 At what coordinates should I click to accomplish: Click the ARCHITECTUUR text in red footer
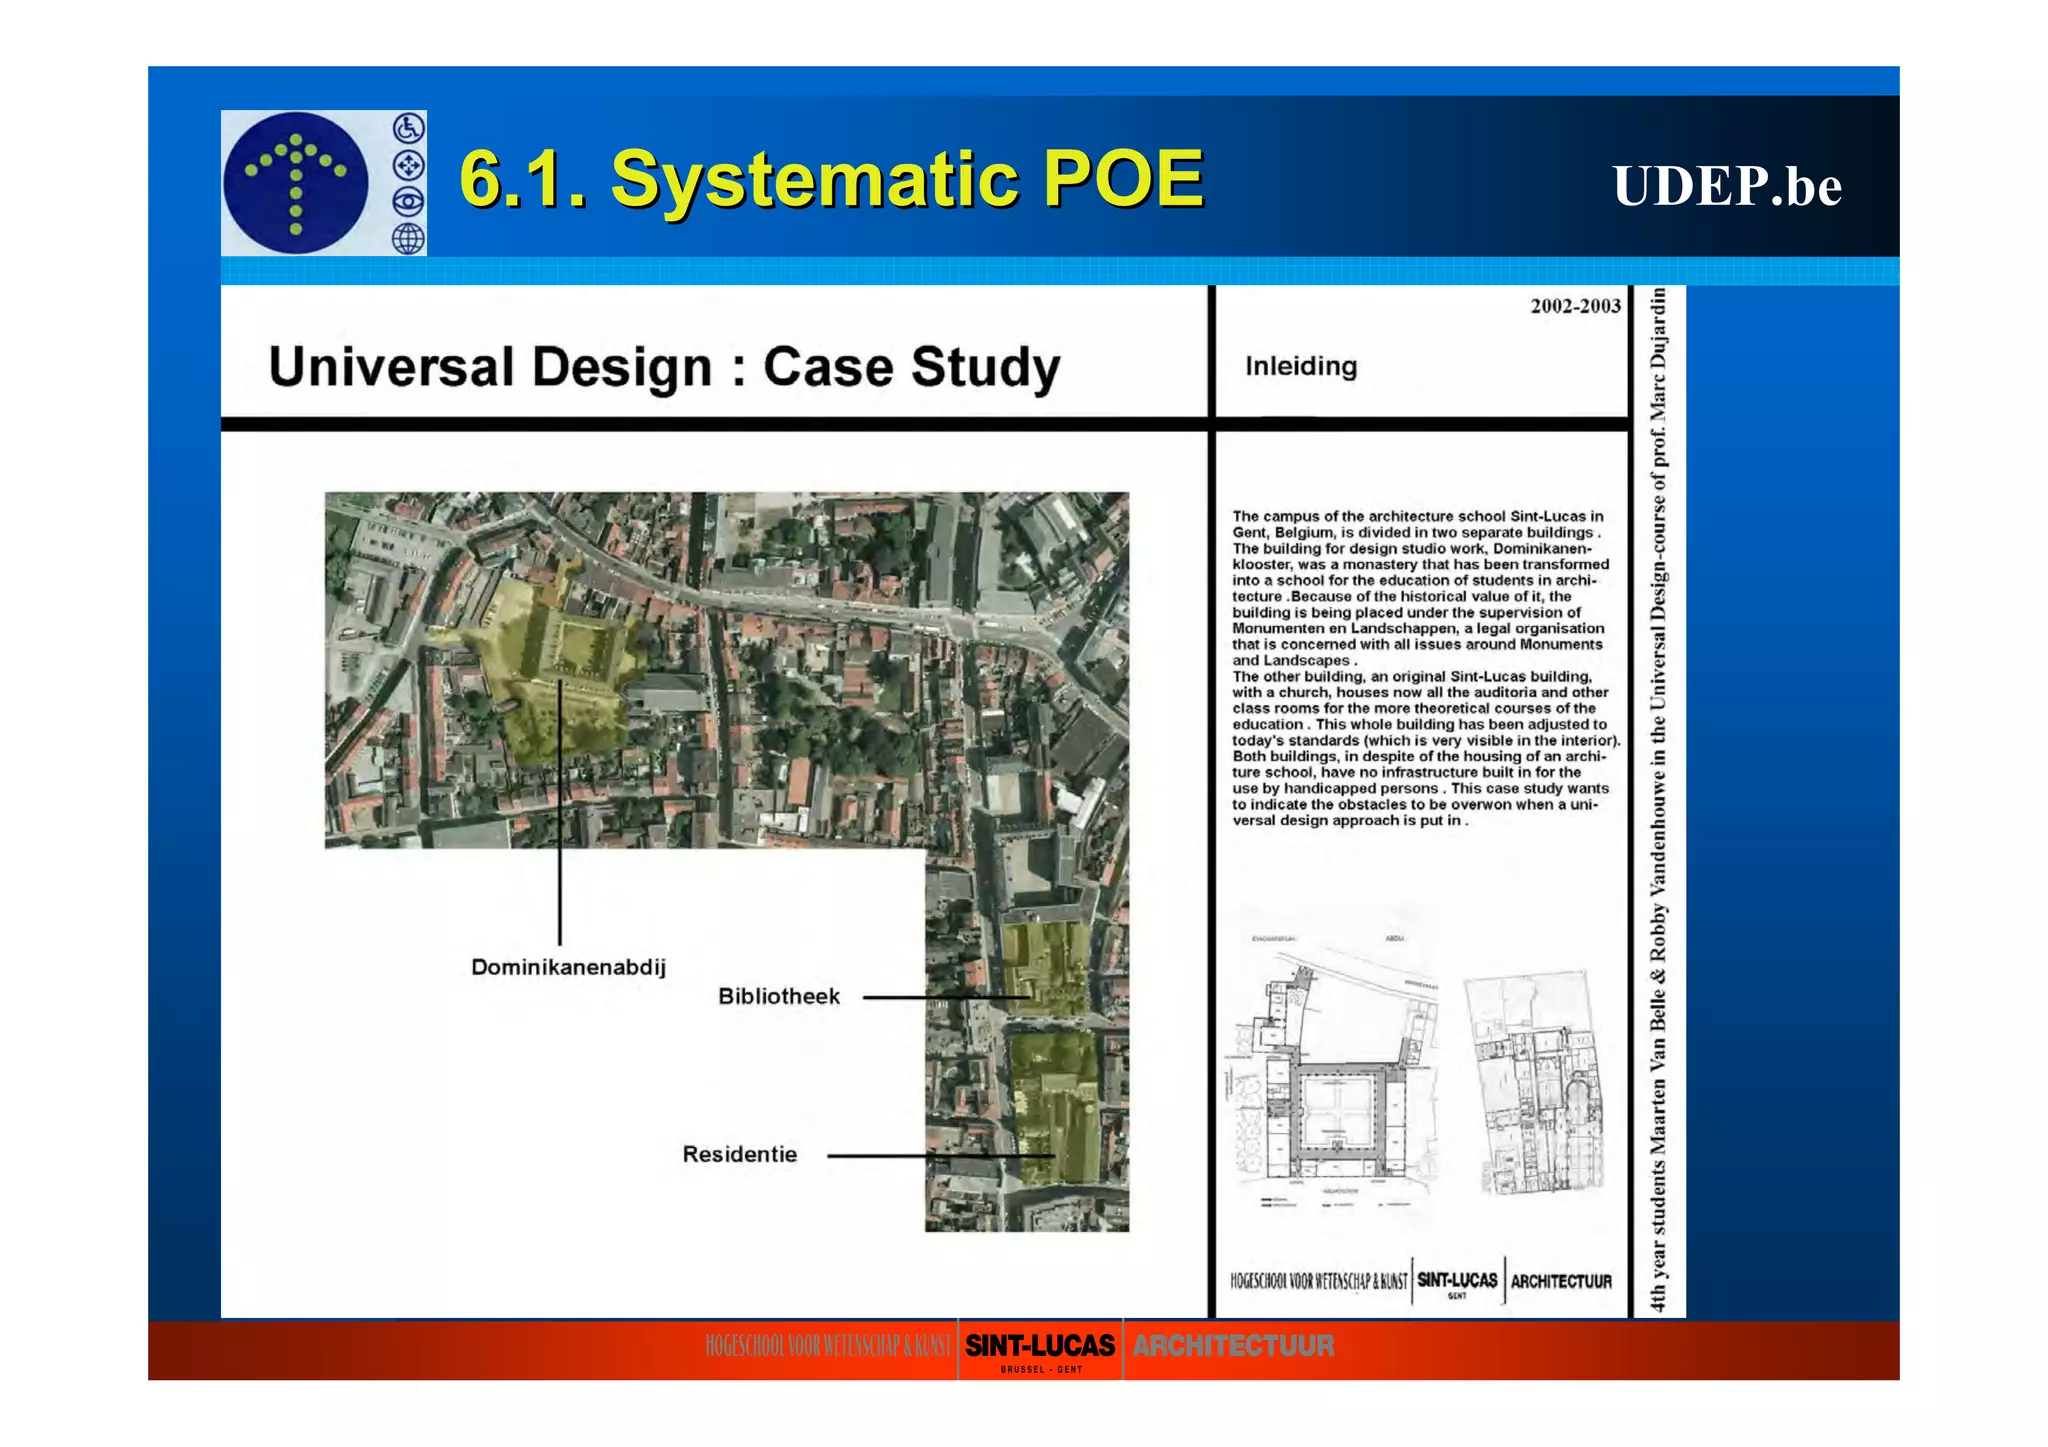click(1233, 1346)
